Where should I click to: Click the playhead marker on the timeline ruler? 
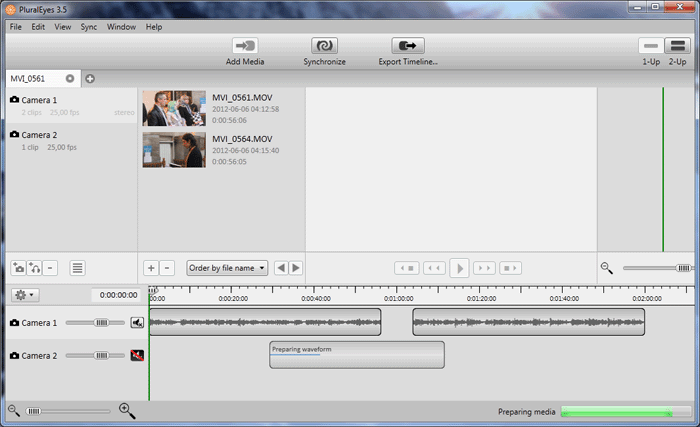[152, 290]
